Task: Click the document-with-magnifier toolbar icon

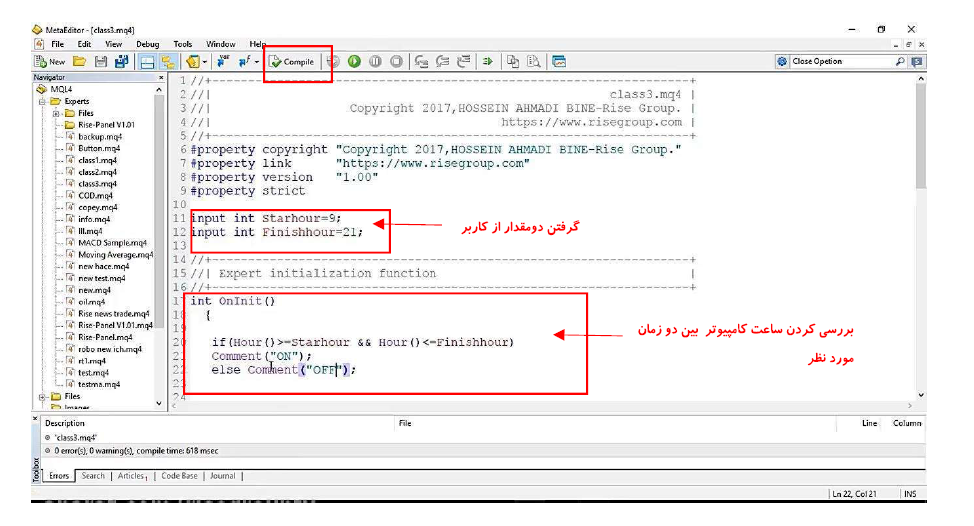Action: 534,61
